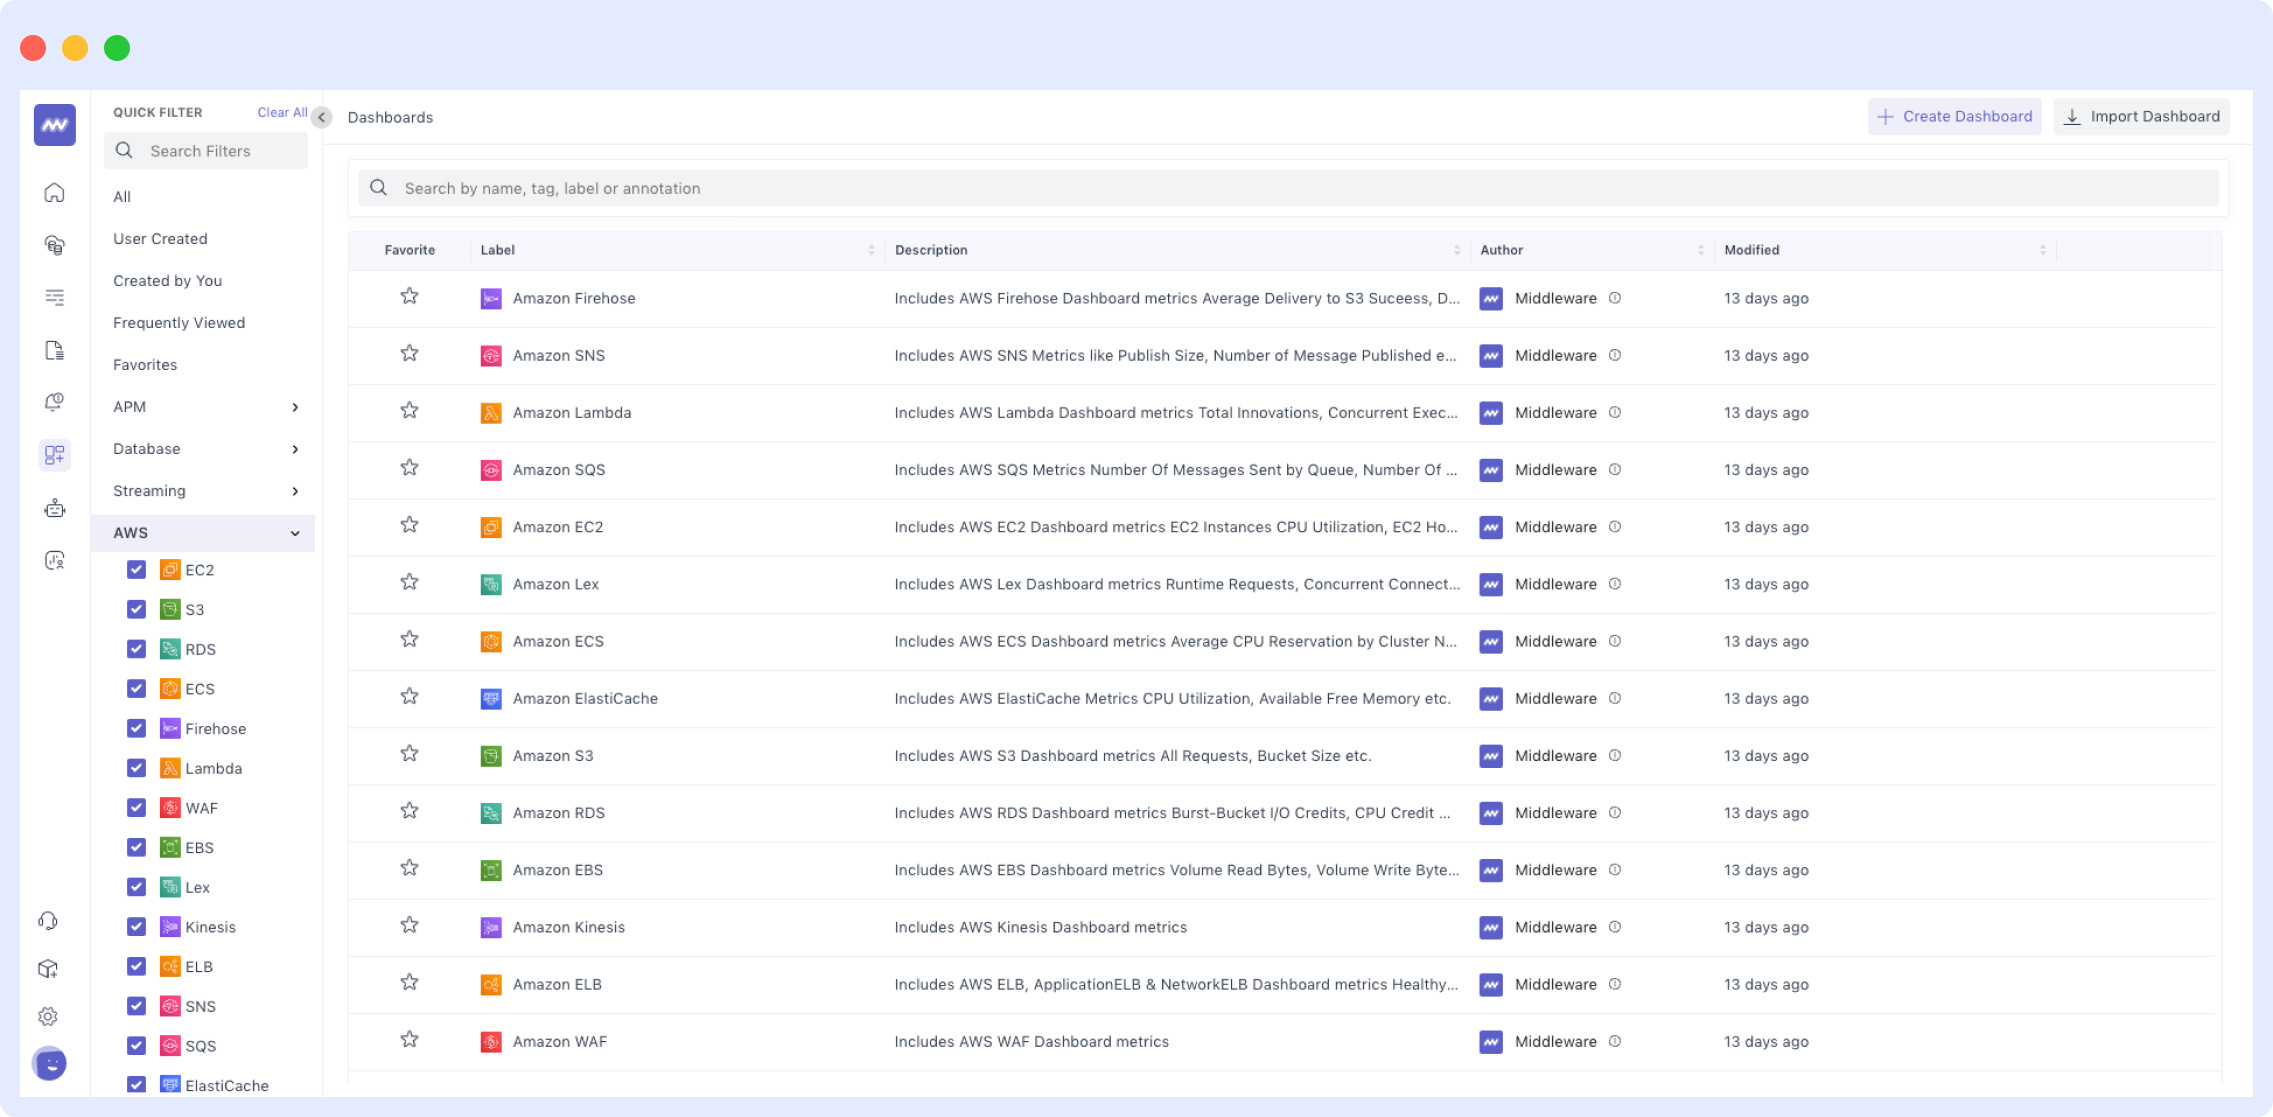Screen dimensions: 2273x1117
Task: Click Clear All in quick filter
Action: 282,112
